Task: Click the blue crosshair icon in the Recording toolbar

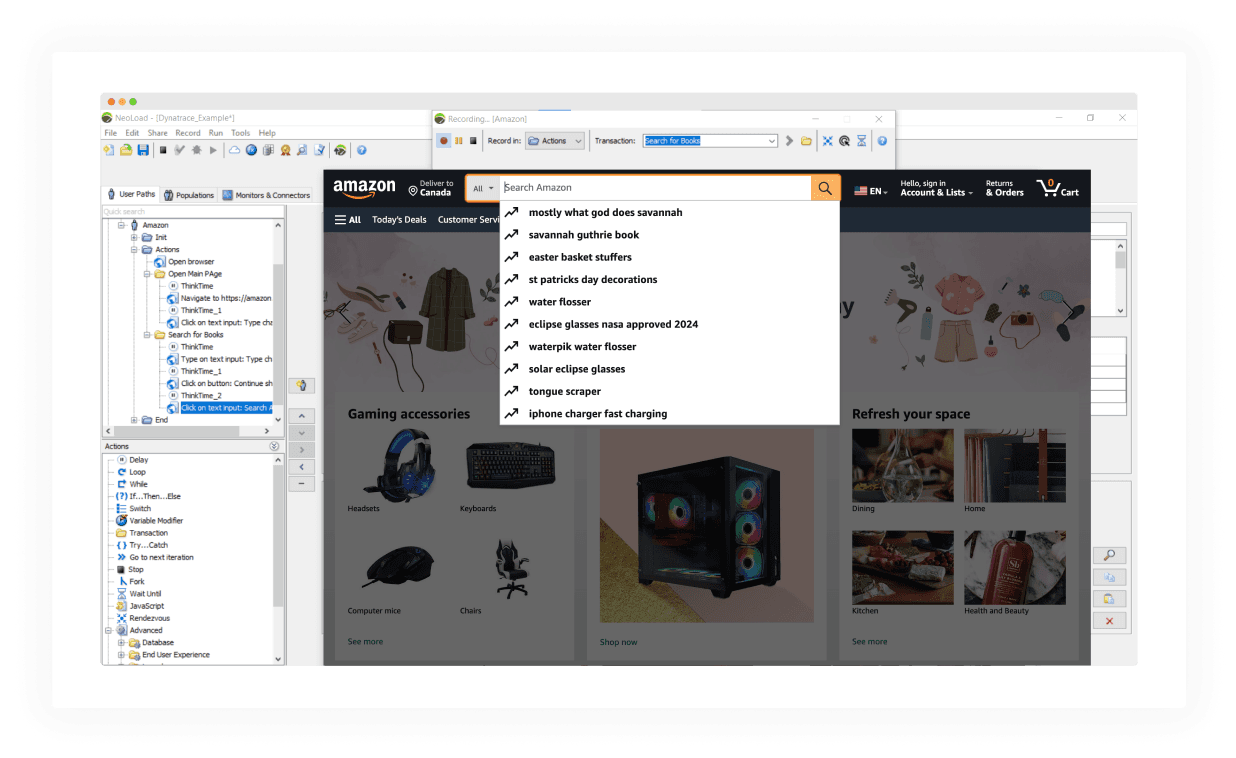Action: pyautogui.click(x=827, y=140)
